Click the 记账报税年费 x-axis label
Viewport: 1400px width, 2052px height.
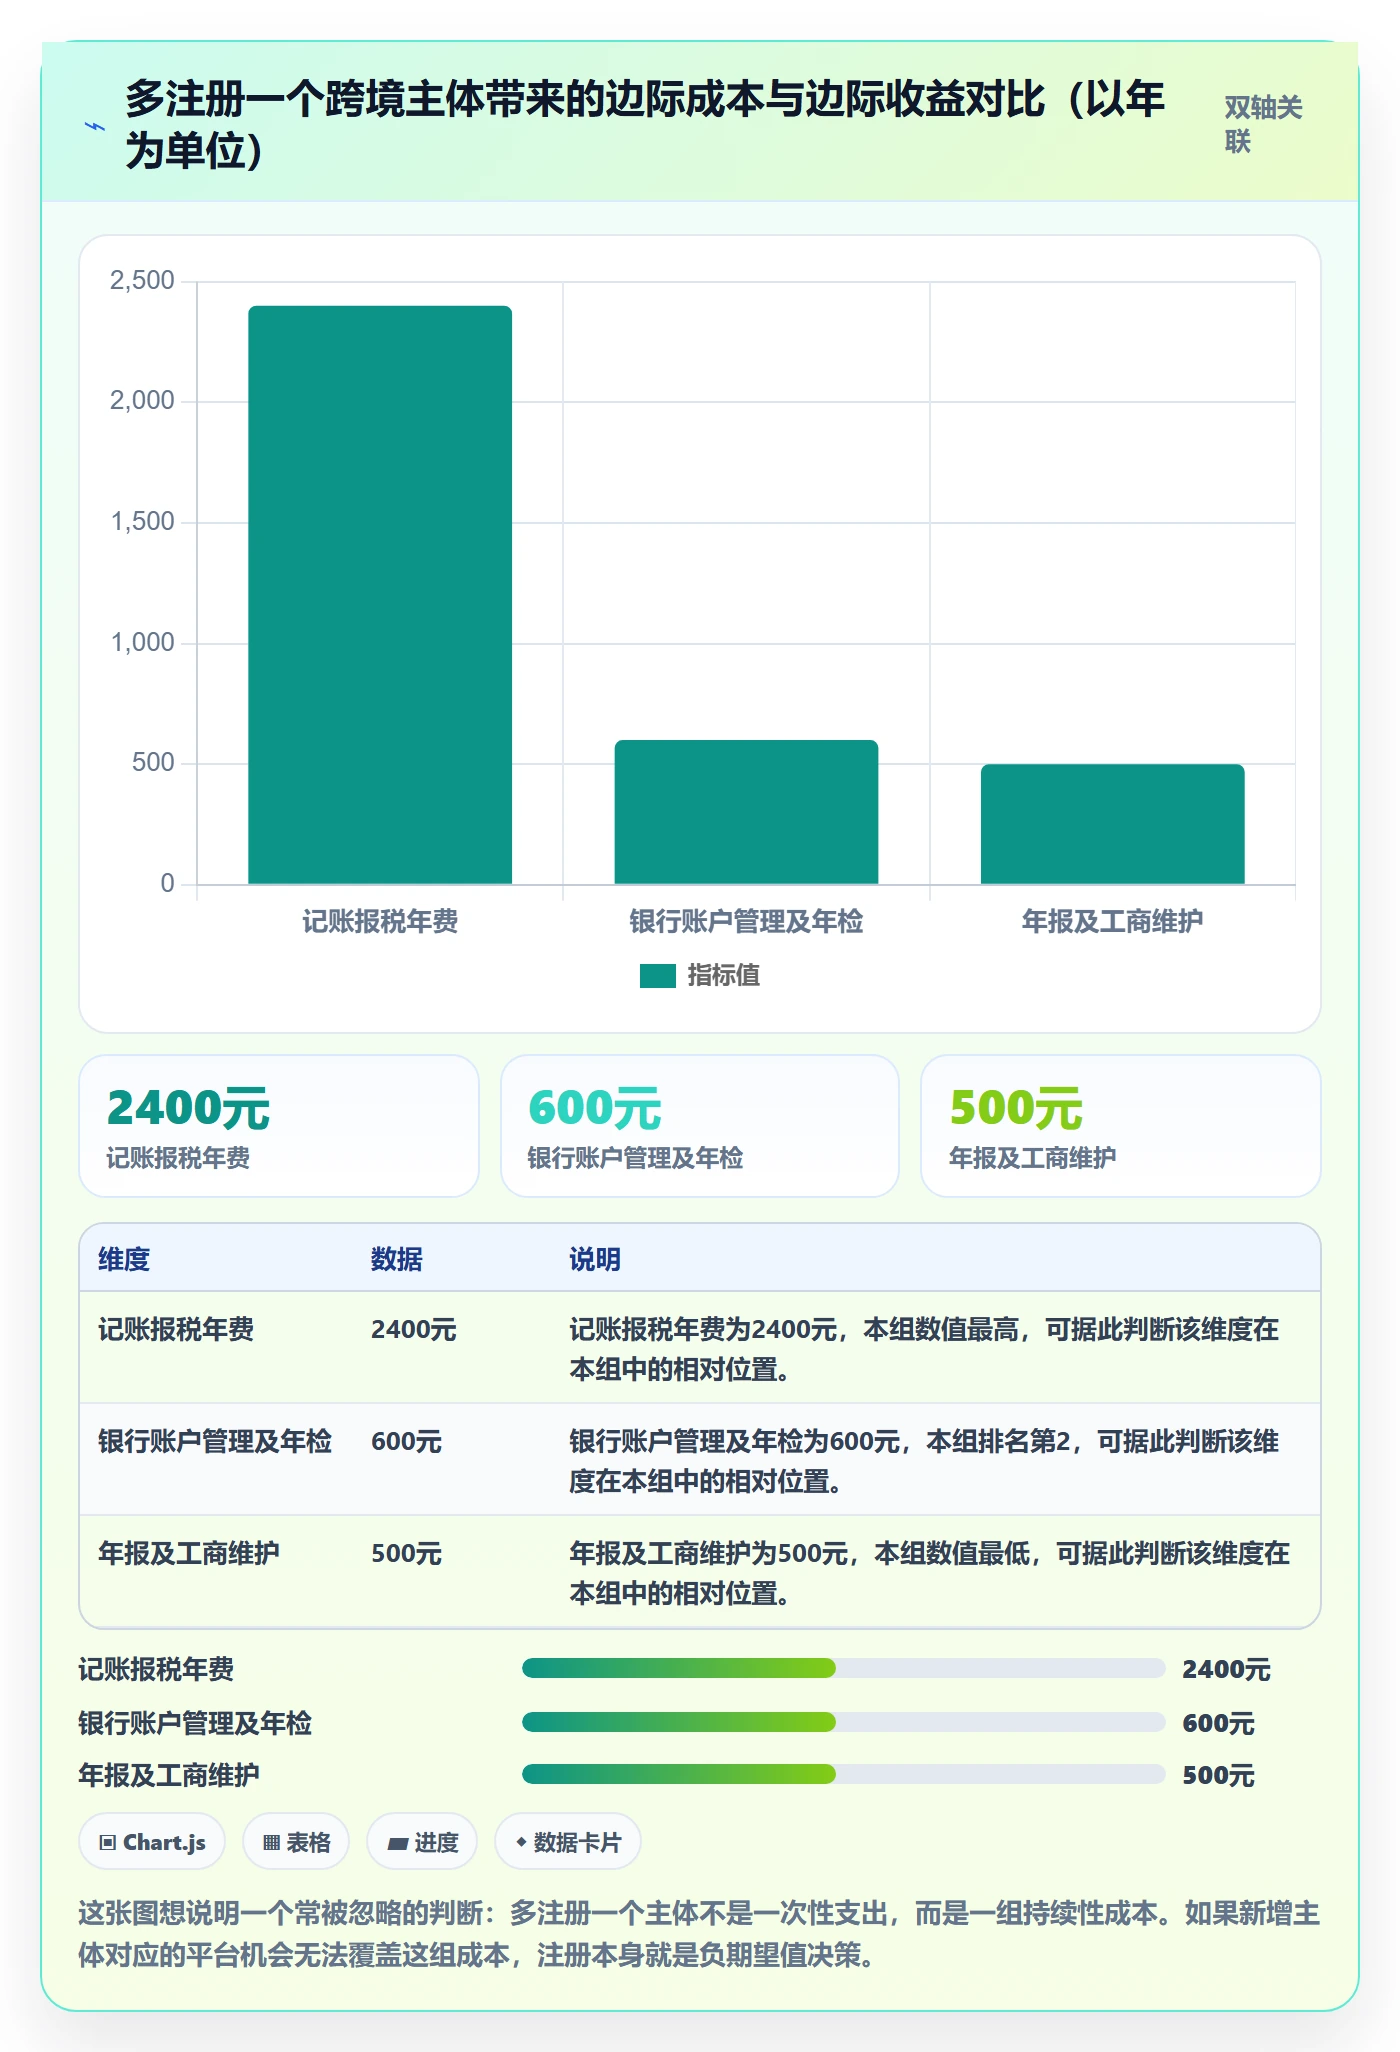coord(380,921)
